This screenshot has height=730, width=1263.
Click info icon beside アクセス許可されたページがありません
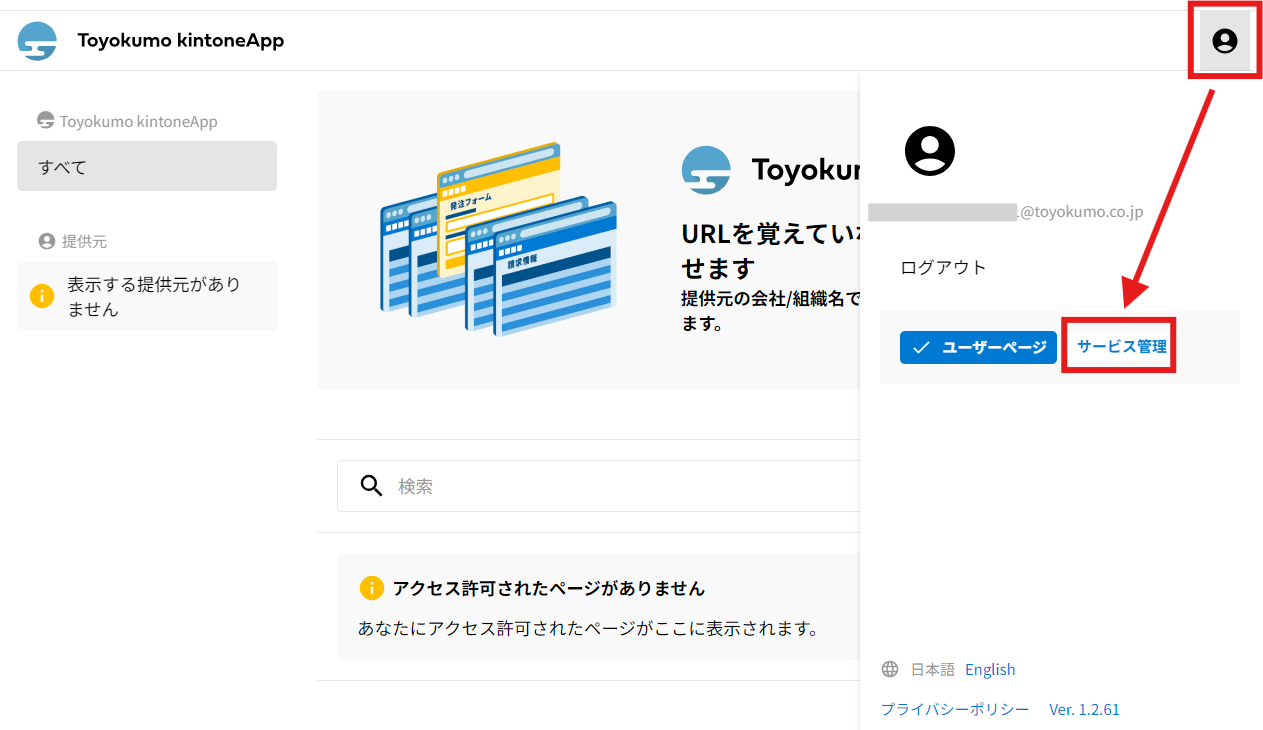click(x=371, y=588)
